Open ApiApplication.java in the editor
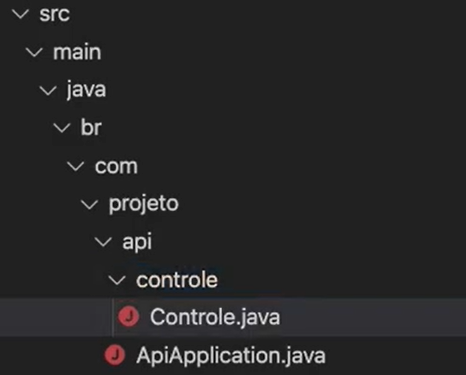This screenshot has height=375, width=466. coord(231,355)
